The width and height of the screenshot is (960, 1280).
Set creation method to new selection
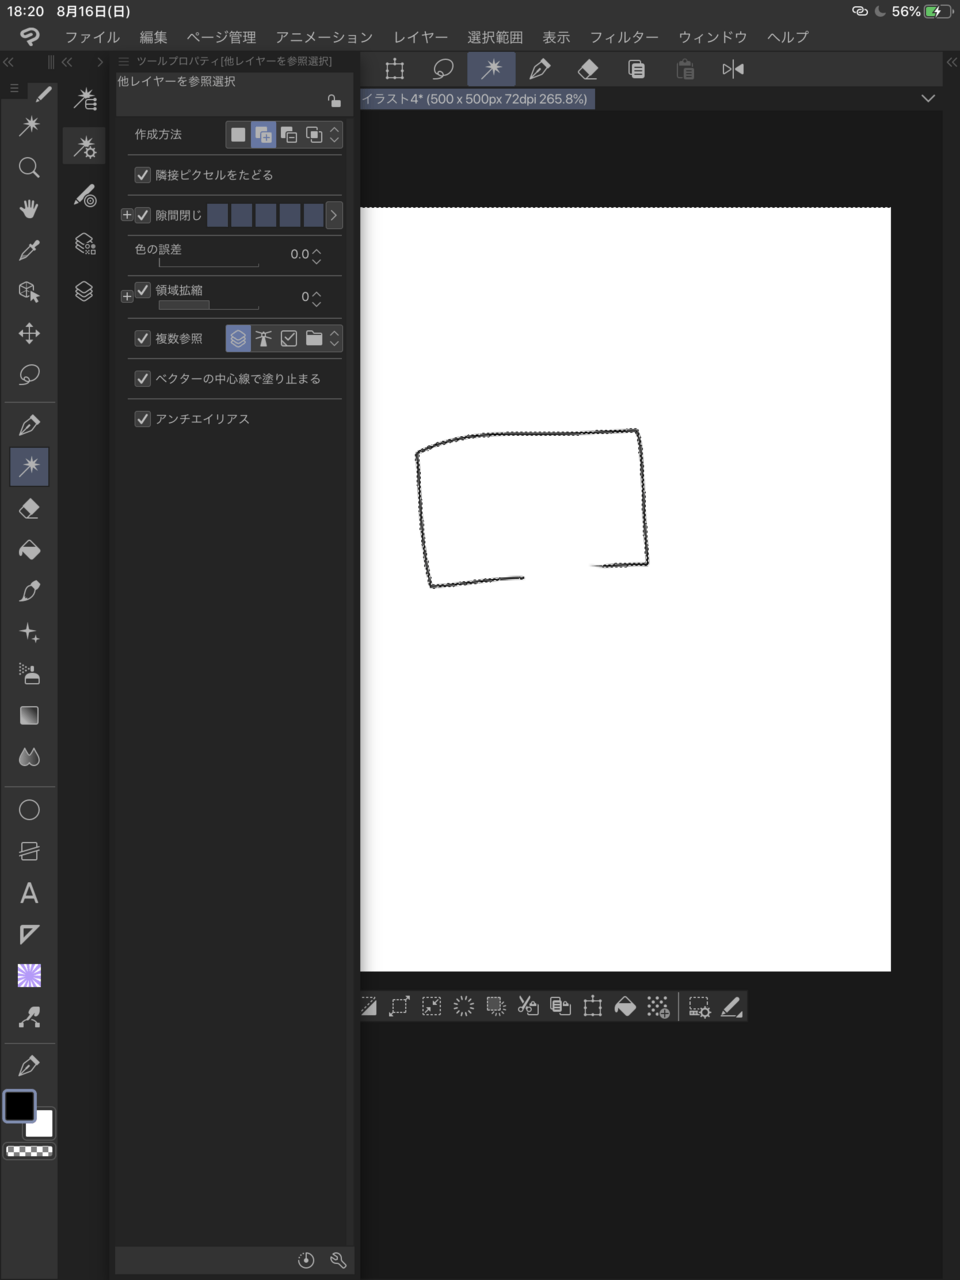click(x=238, y=135)
